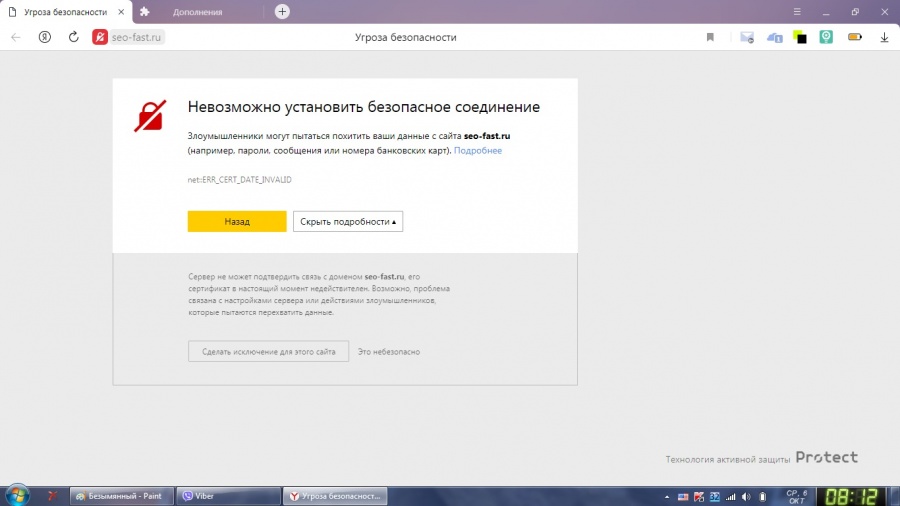Click the heading Невозможно установить безопасное соединение

pos(363,107)
